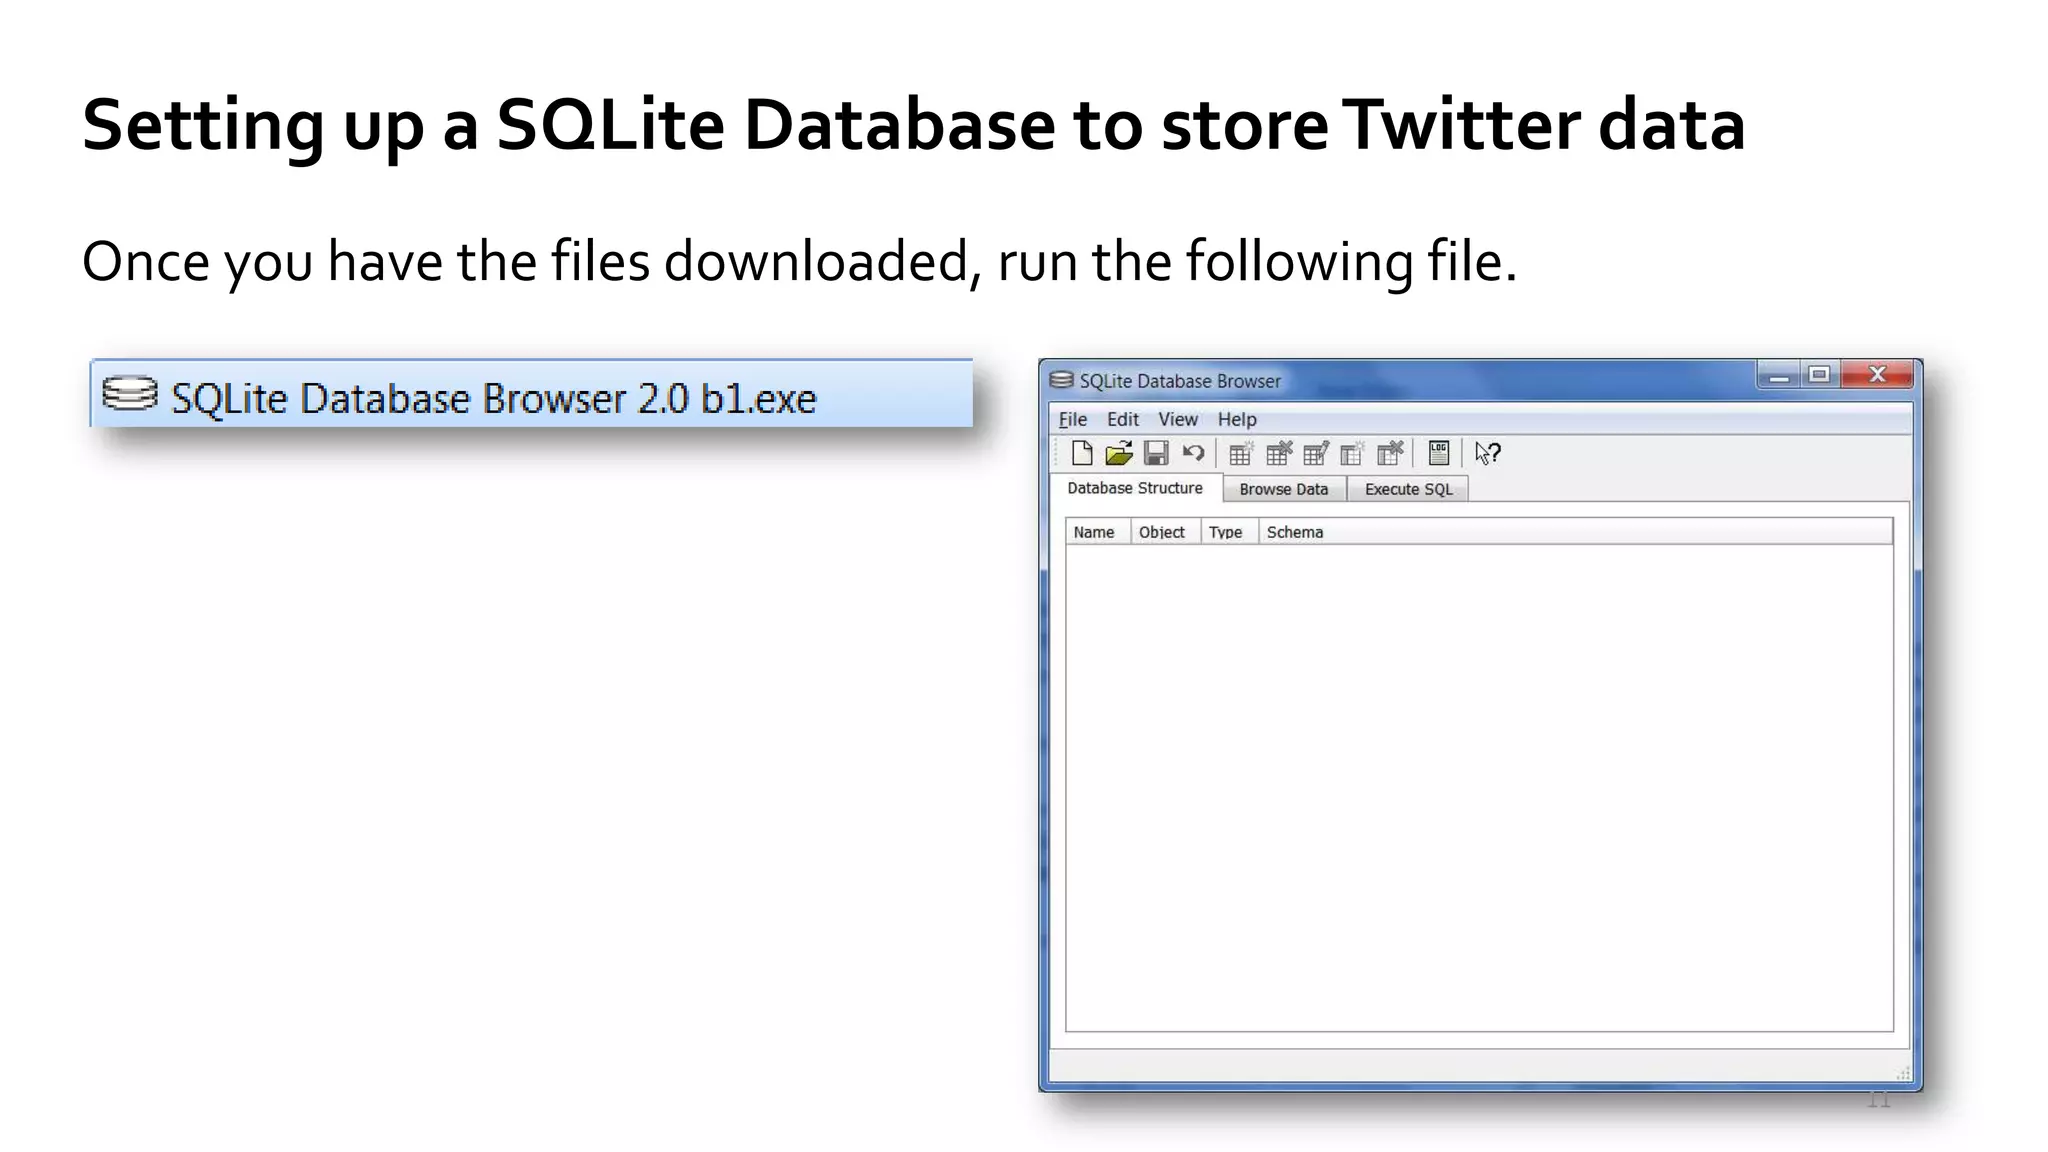This screenshot has height=1152, width=2048.
Task: Click the Object column header
Action: pos(1165,532)
